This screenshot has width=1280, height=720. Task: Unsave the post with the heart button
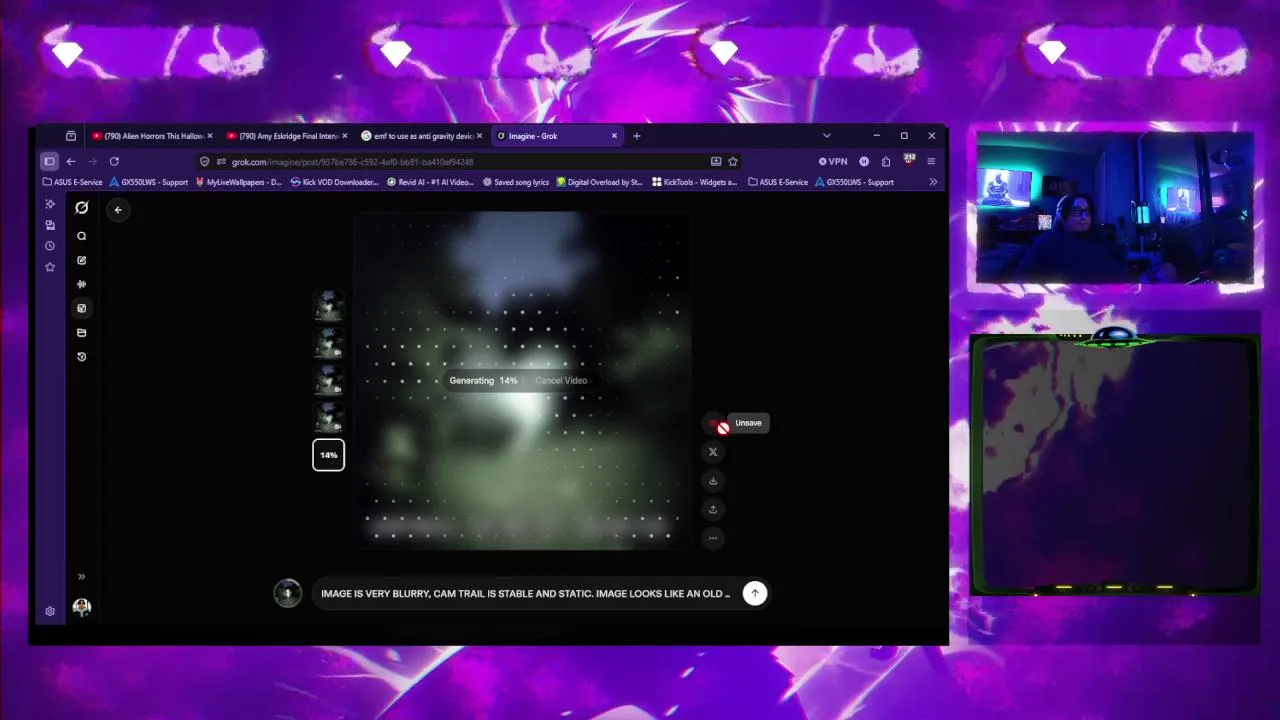point(714,423)
